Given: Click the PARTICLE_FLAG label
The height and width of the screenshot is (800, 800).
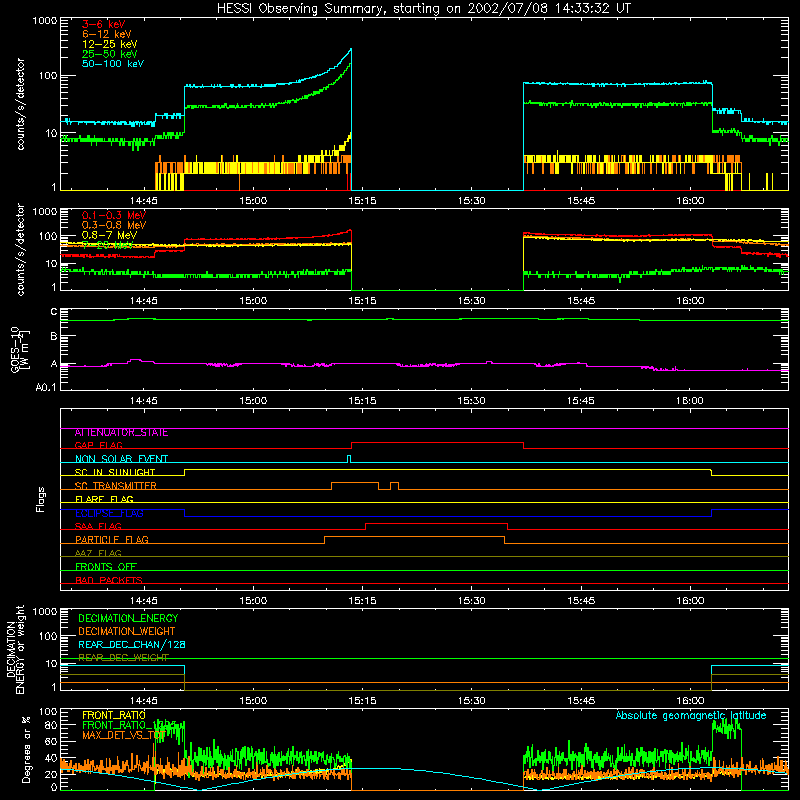Looking at the screenshot, I should coord(112,540).
